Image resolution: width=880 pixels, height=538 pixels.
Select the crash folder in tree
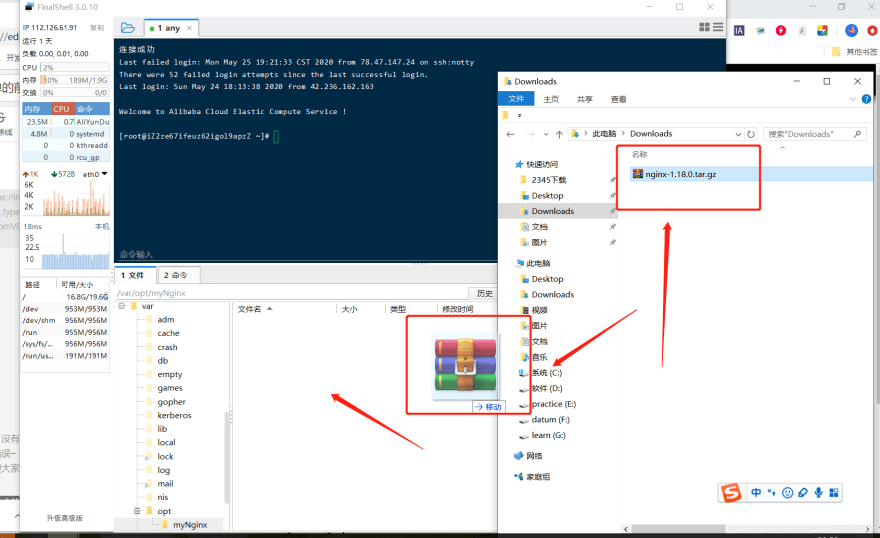[167, 347]
